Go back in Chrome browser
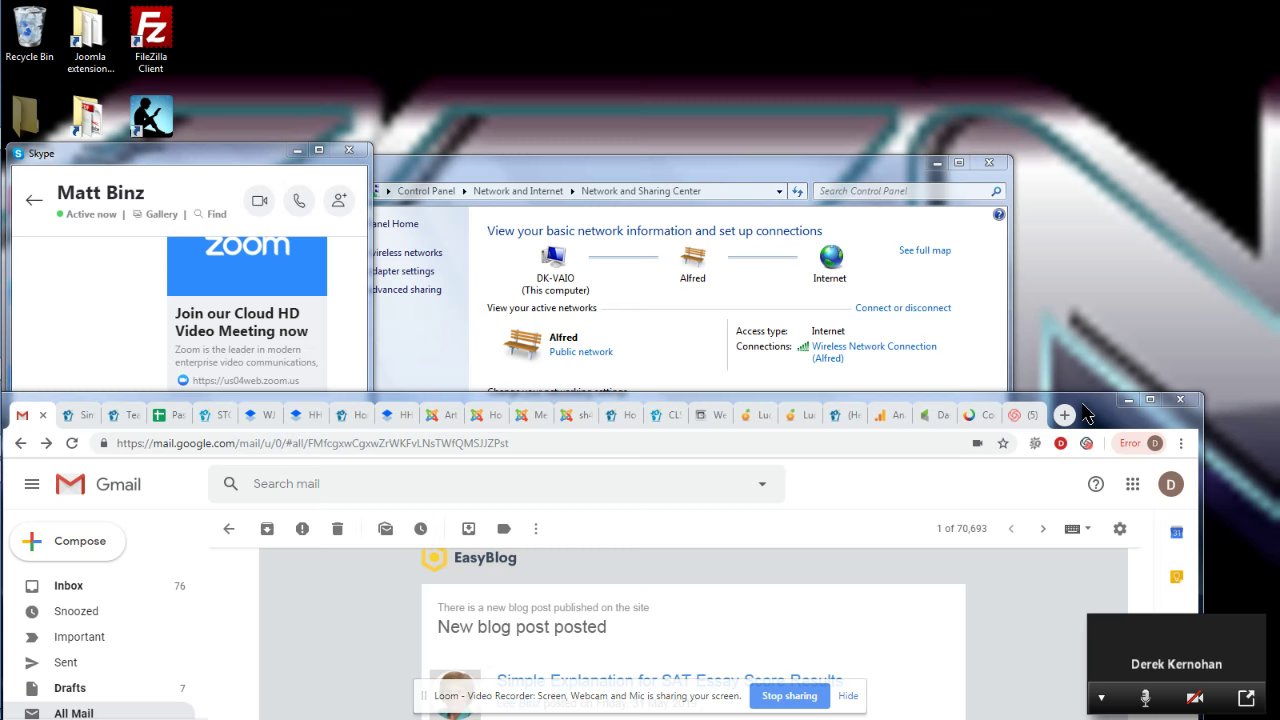 [x=21, y=443]
